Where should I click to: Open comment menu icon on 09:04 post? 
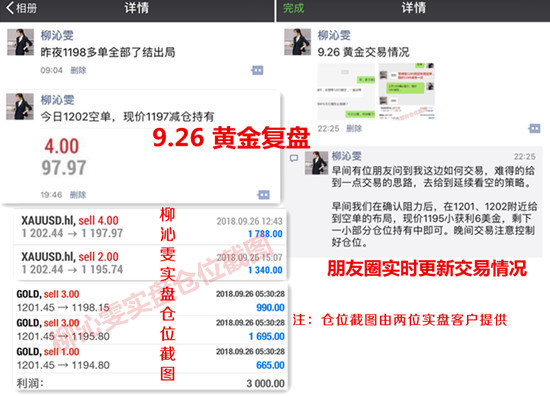pyautogui.click(x=257, y=71)
